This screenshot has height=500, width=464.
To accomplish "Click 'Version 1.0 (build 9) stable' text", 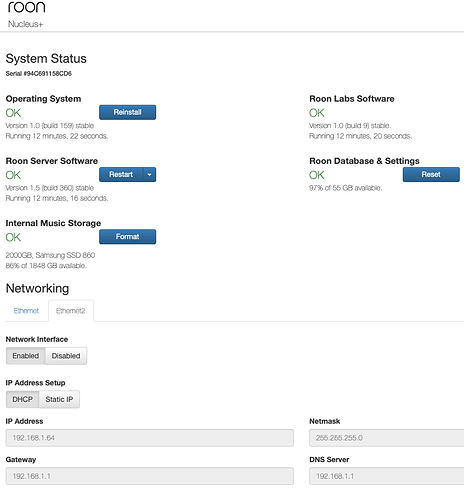I will pos(350,126).
